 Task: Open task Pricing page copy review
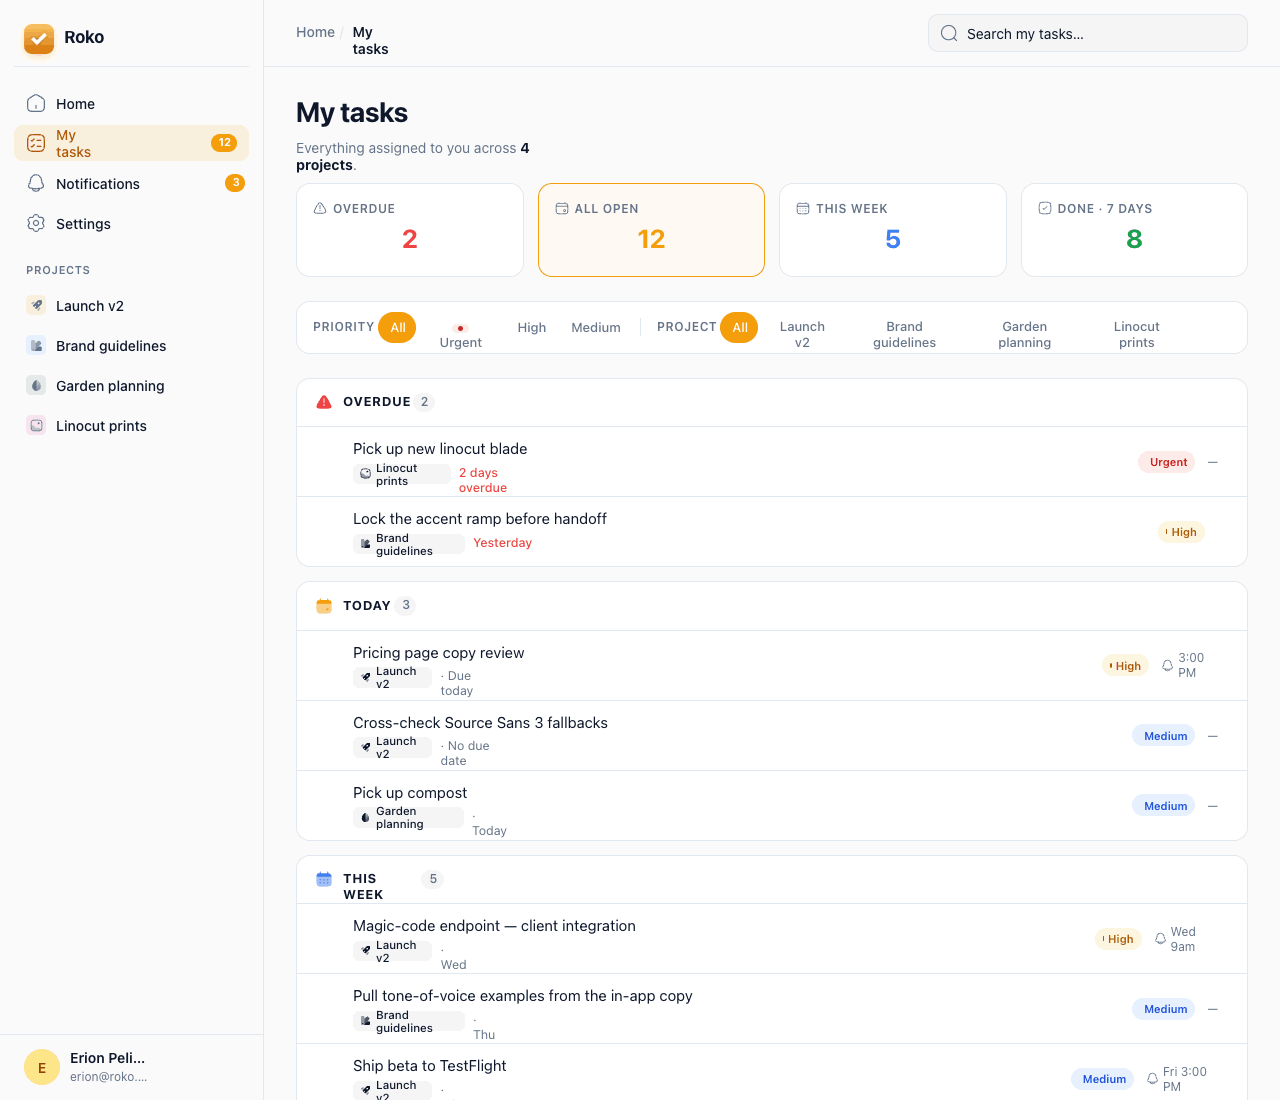(772, 666)
